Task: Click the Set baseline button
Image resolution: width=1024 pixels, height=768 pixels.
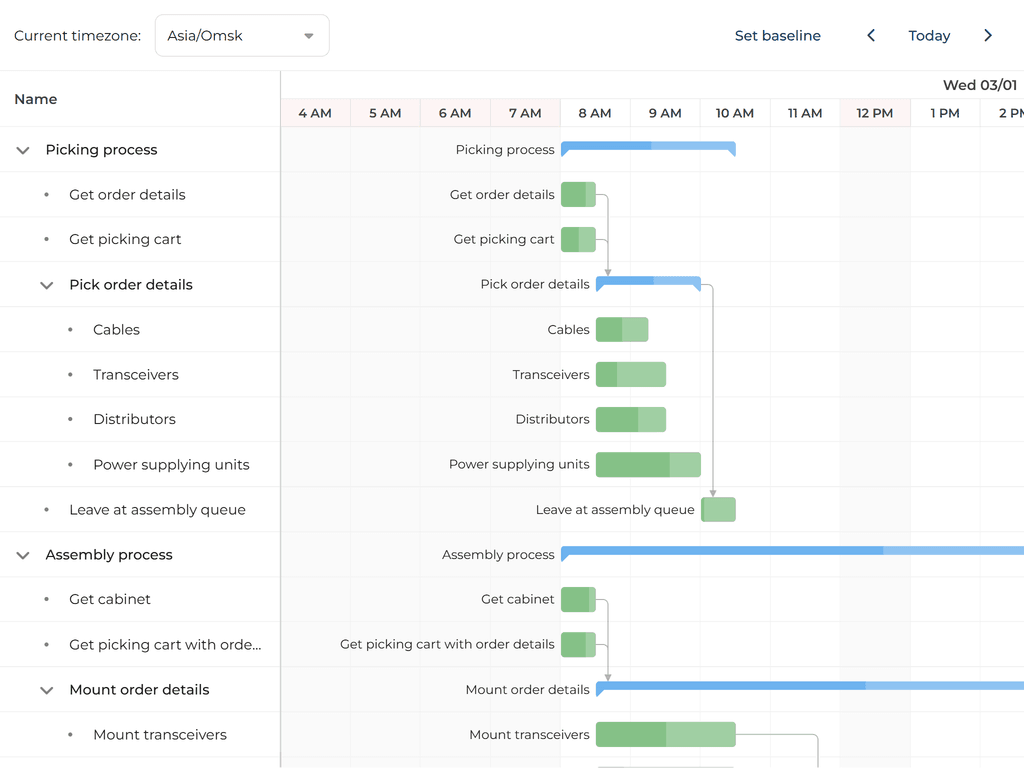Action: click(x=777, y=36)
